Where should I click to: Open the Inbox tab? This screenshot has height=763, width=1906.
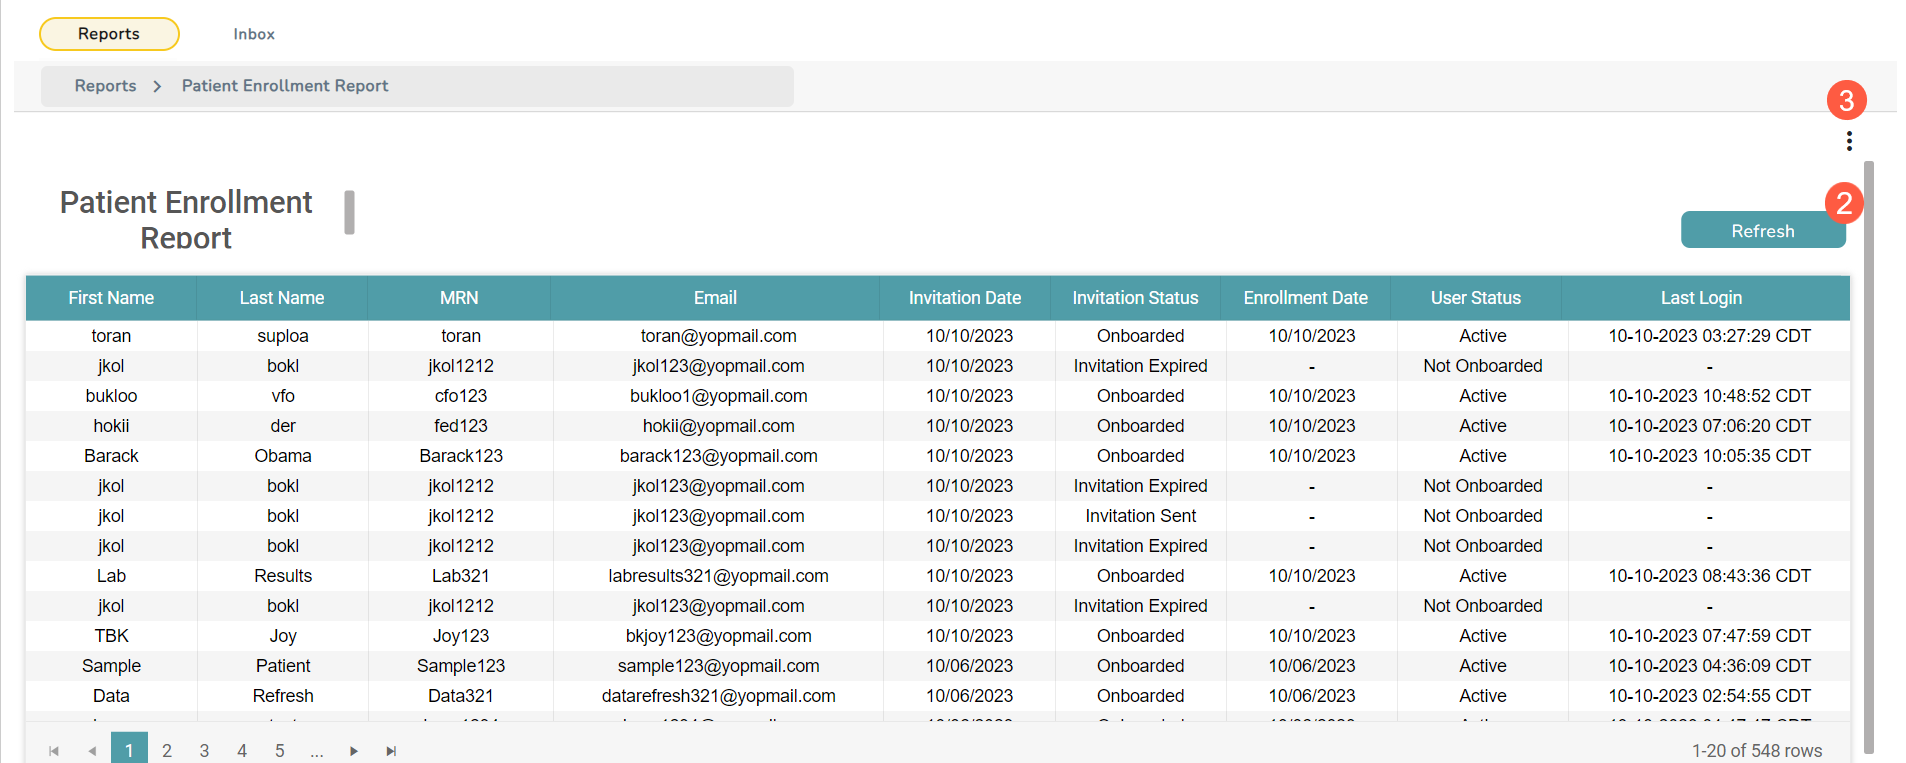[254, 34]
